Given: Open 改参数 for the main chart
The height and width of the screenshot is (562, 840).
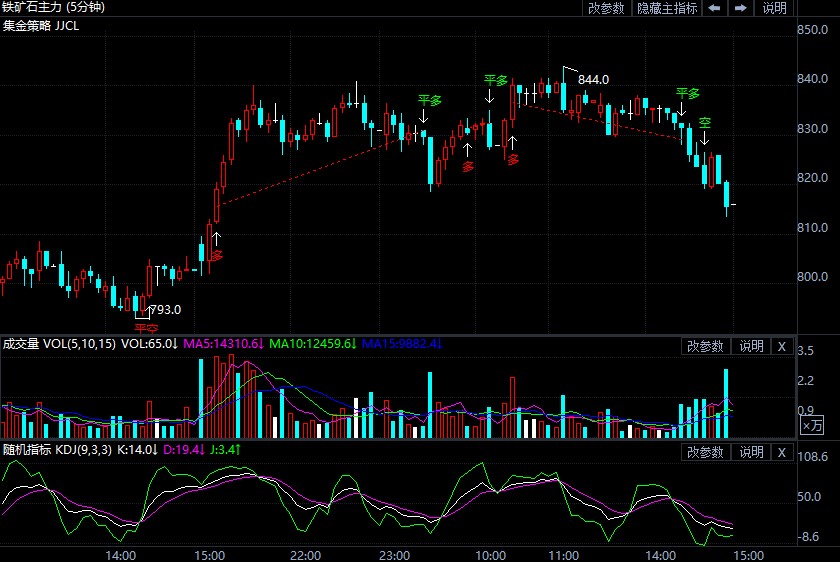Looking at the screenshot, I should [x=606, y=8].
